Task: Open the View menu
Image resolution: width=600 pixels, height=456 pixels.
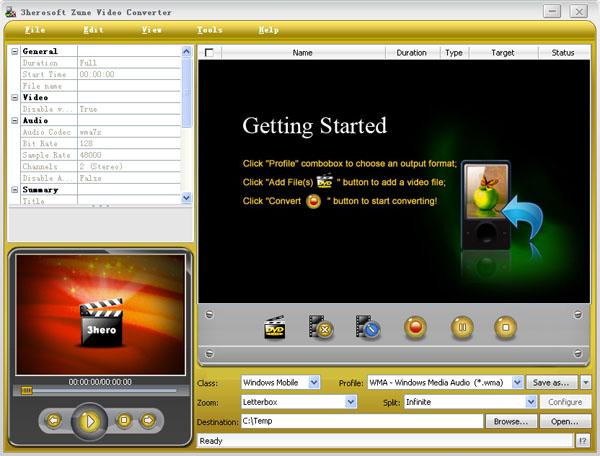Action: [152, 30]
